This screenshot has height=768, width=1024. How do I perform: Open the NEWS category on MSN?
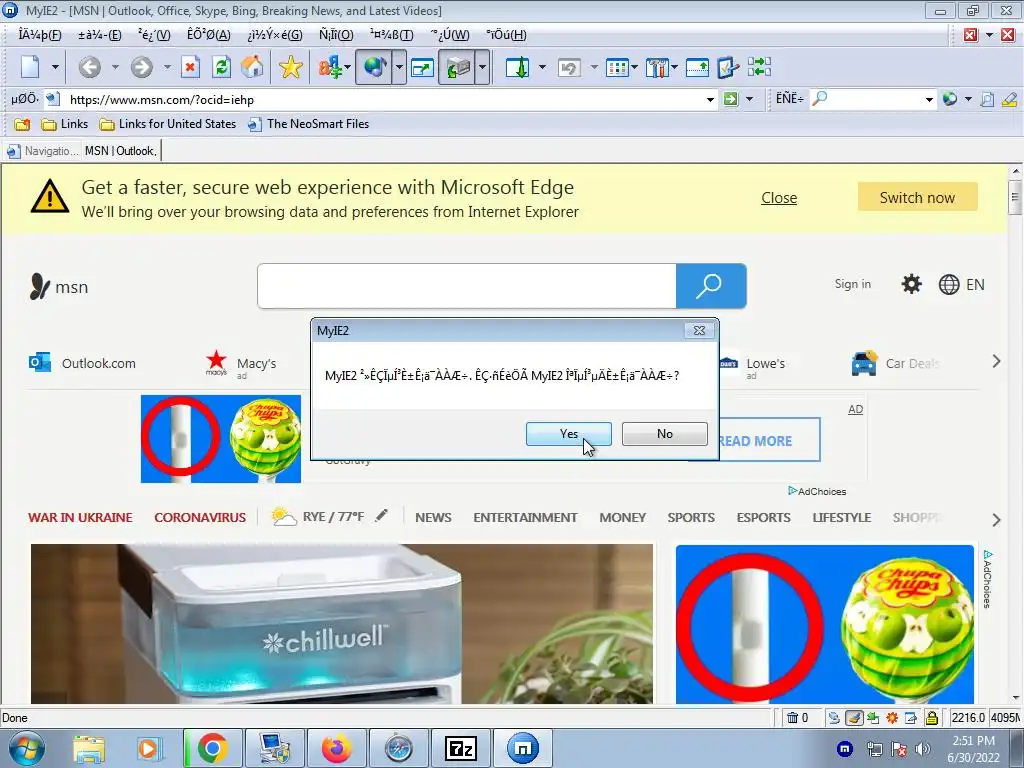433,517
